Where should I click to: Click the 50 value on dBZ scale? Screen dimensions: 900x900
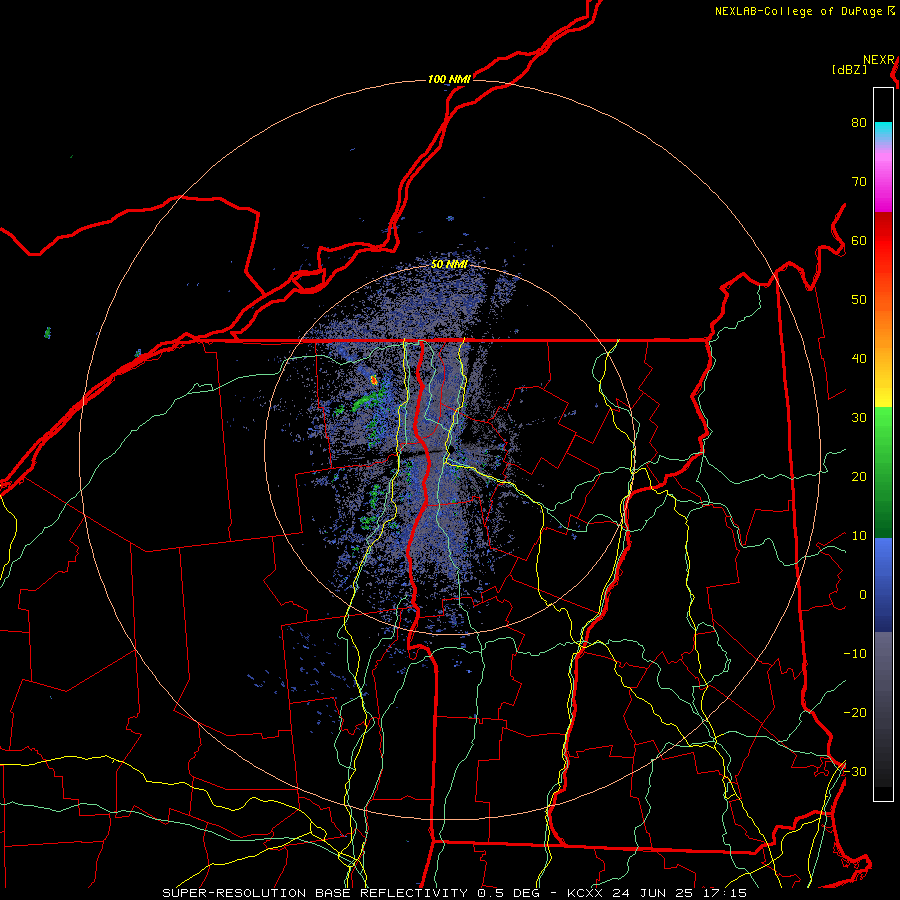pyautogui.click(x=859, y=300)
